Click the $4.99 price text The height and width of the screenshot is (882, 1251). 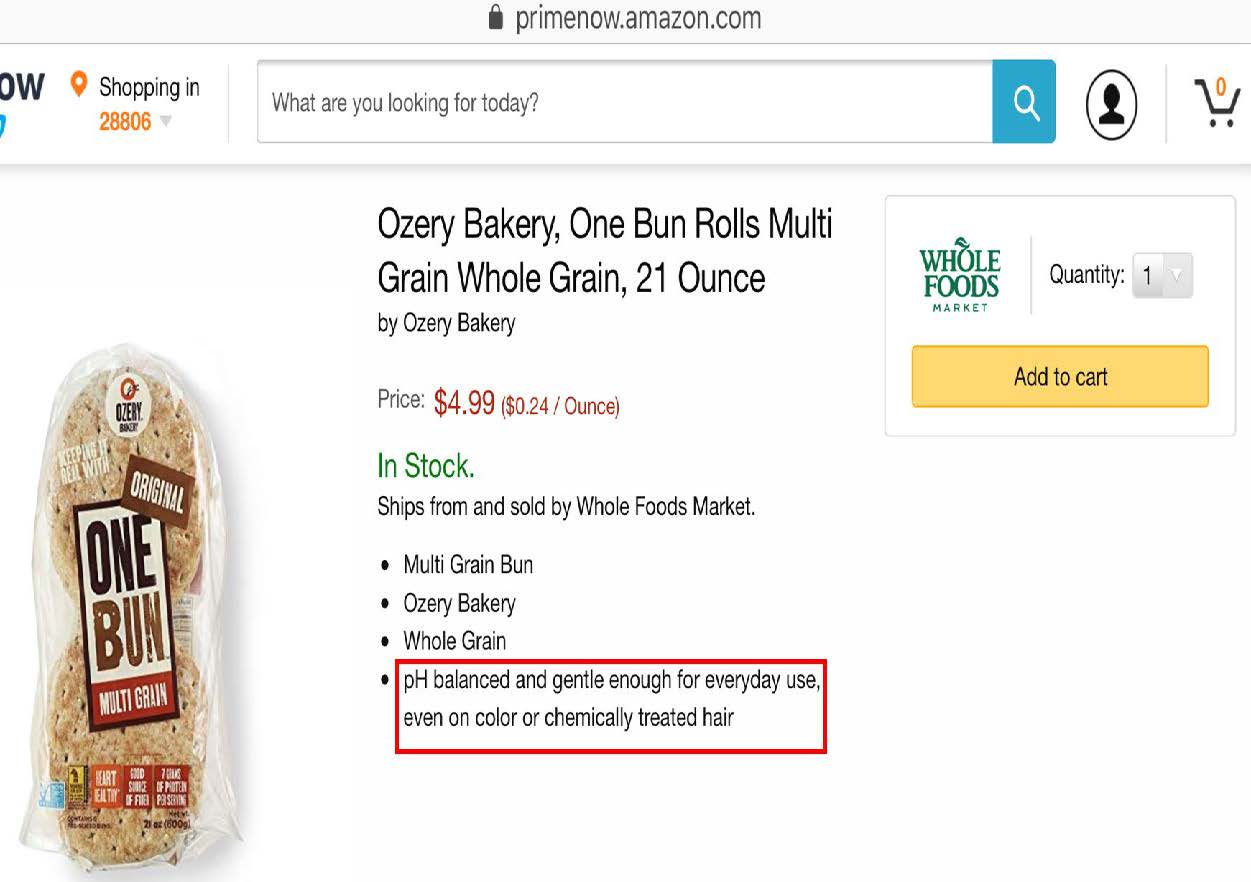(x=464, y=402)
